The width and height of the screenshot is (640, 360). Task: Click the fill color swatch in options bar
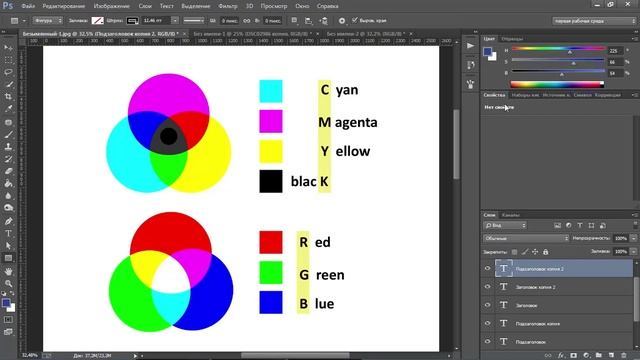pos(97,20)
